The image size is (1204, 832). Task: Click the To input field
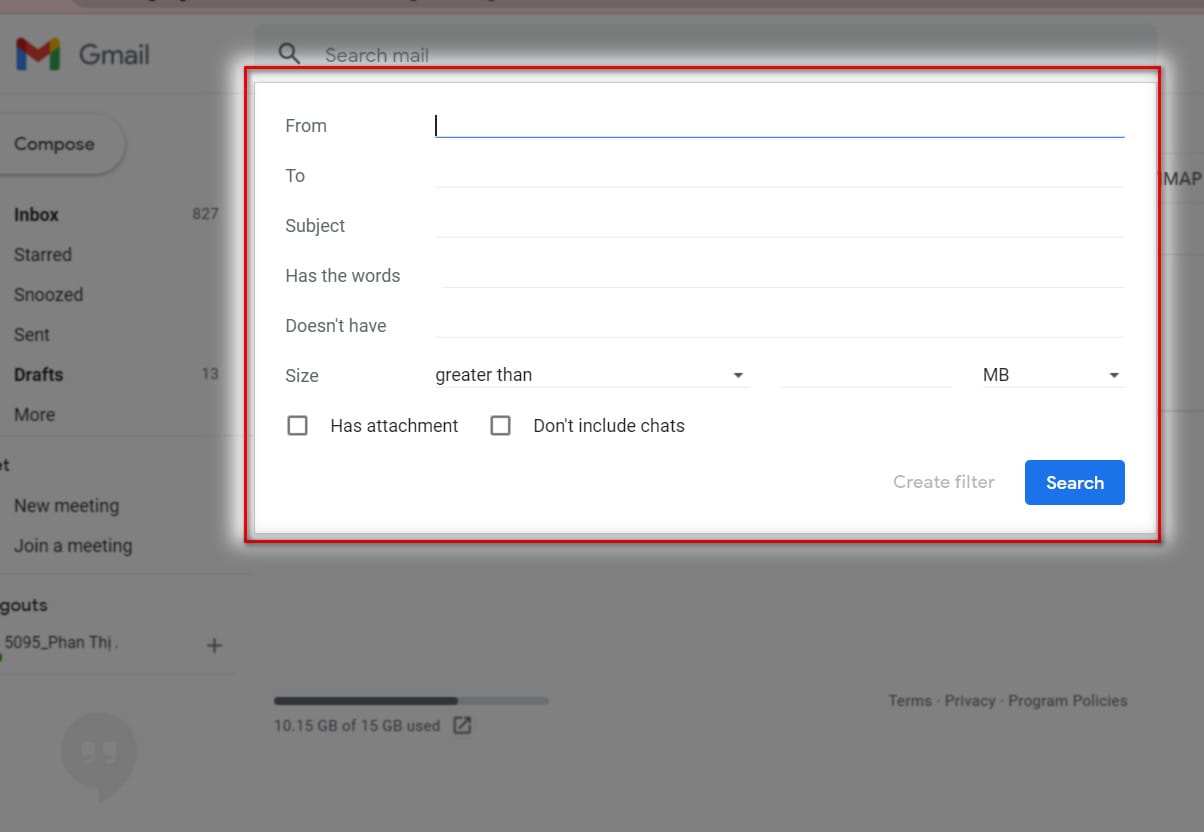click(x=780, y=174)
